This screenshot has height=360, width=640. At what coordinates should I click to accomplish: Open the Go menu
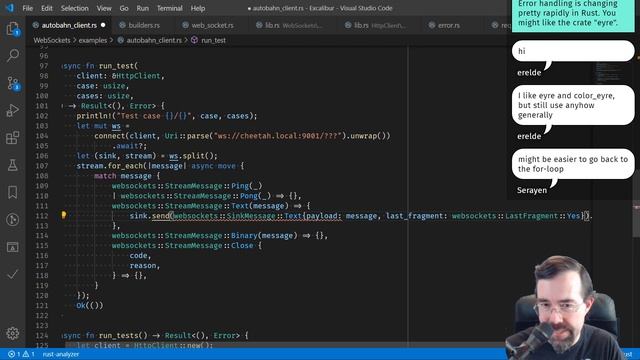pos(124,8)
